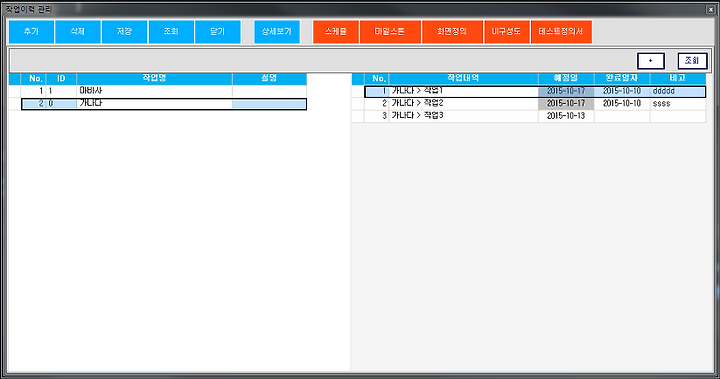Click empty 설명 cell of 가나다 row

click(x=269, y=104)
